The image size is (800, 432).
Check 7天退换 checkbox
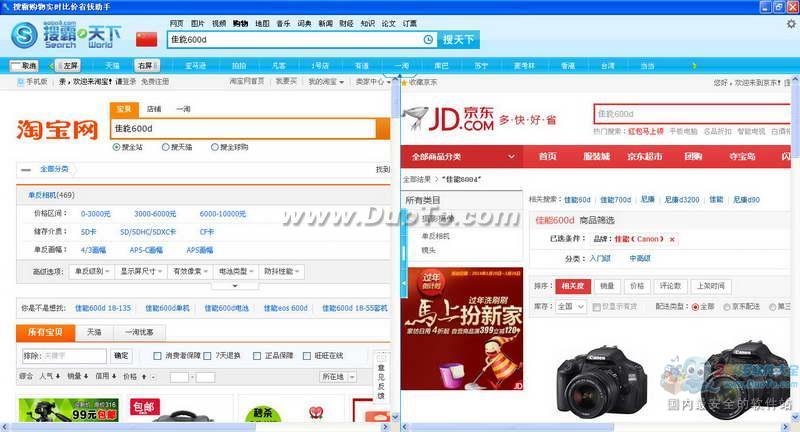click(x=207, y=355)
